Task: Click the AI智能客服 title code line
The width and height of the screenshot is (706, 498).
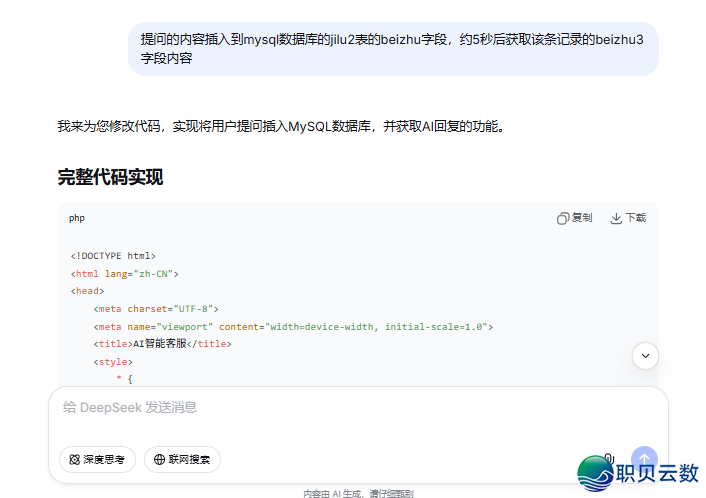Action: [x=161, y=344]
